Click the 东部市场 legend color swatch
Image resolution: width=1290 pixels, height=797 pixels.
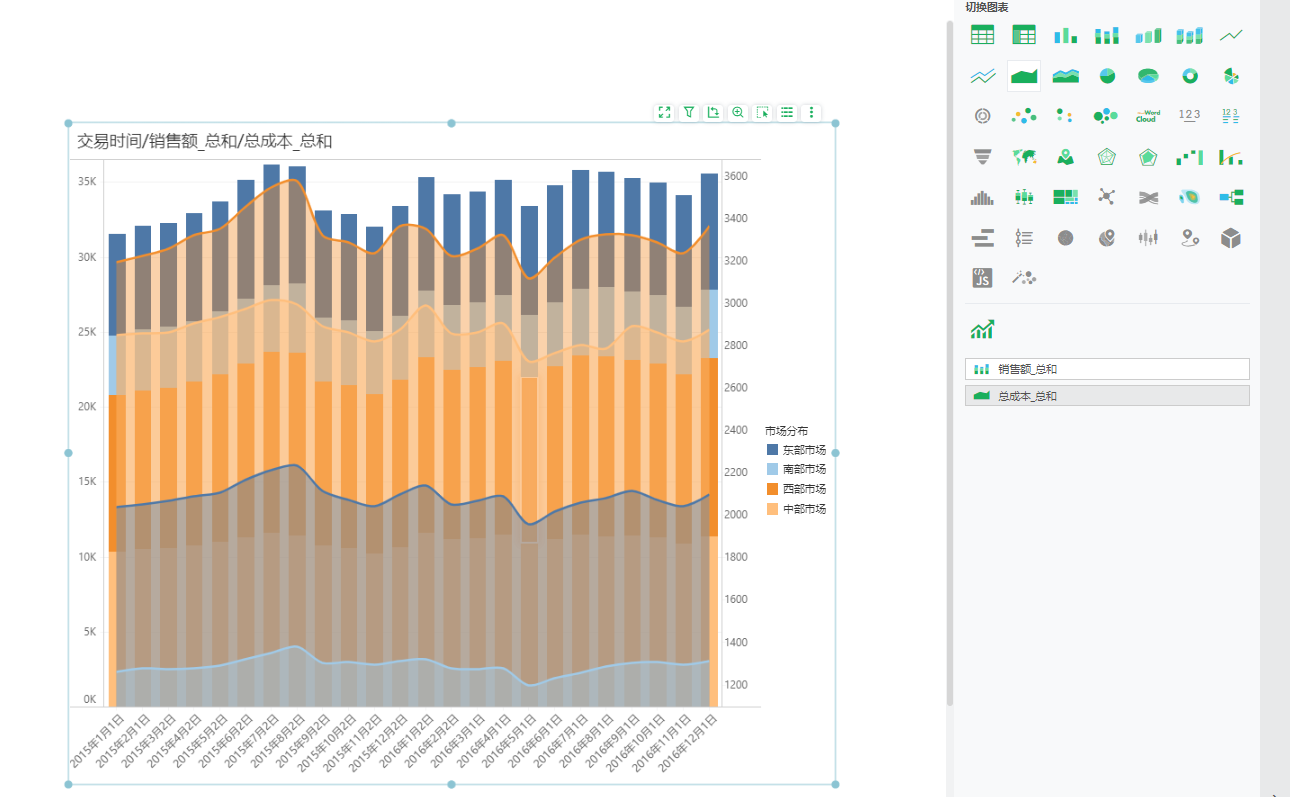pos(772,449)
